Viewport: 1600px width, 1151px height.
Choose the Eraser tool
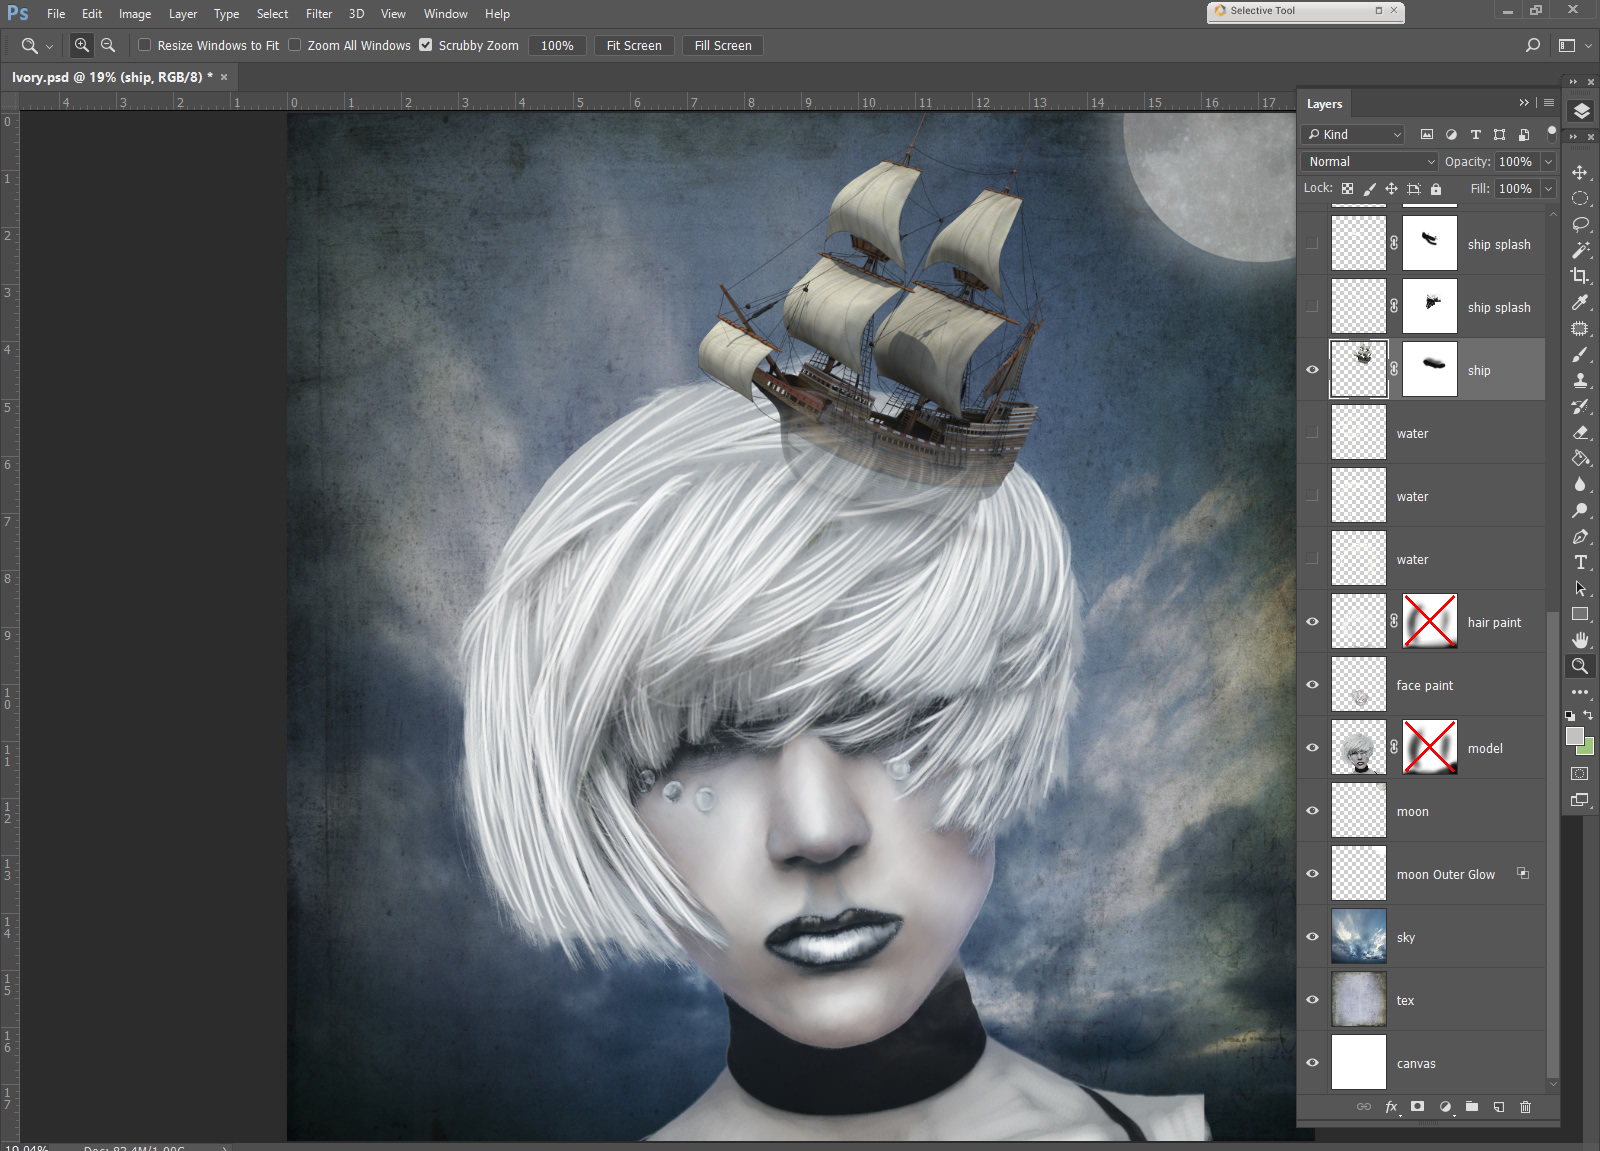tap(1580, 432)
